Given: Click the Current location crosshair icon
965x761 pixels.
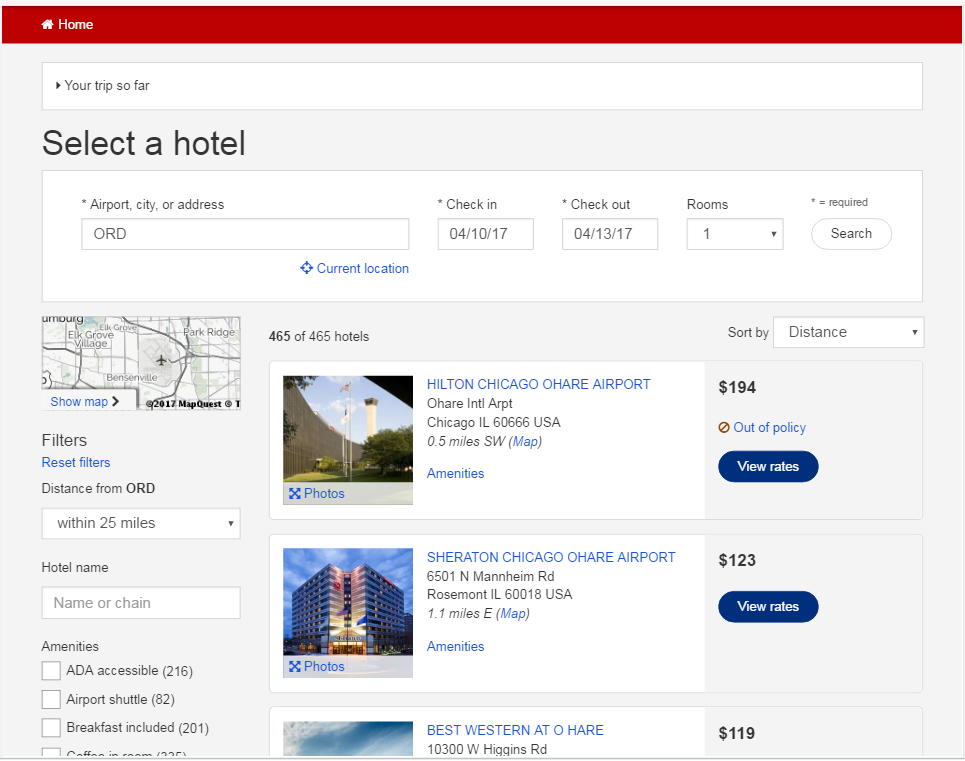Looking at the screenshot, I should coord(306,268).
